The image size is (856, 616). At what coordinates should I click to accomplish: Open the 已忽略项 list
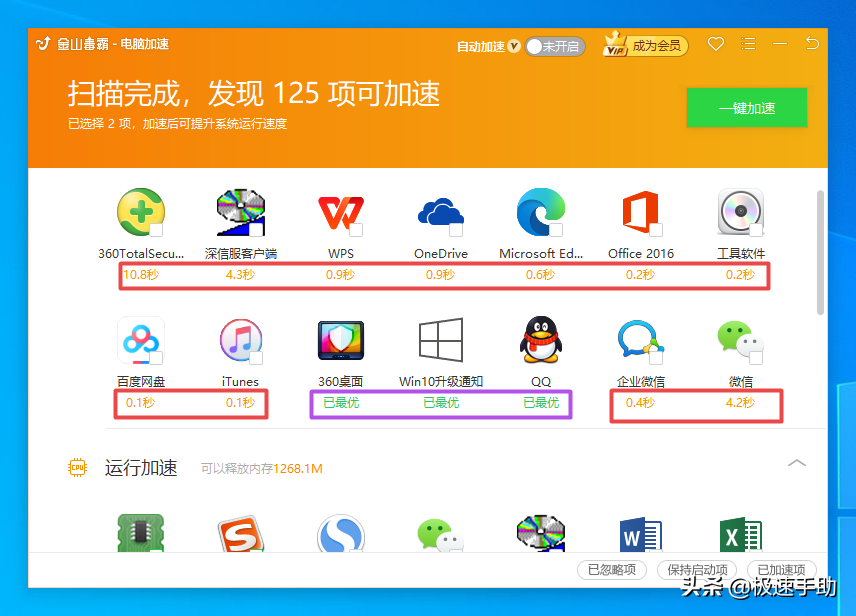coord(611,570)
